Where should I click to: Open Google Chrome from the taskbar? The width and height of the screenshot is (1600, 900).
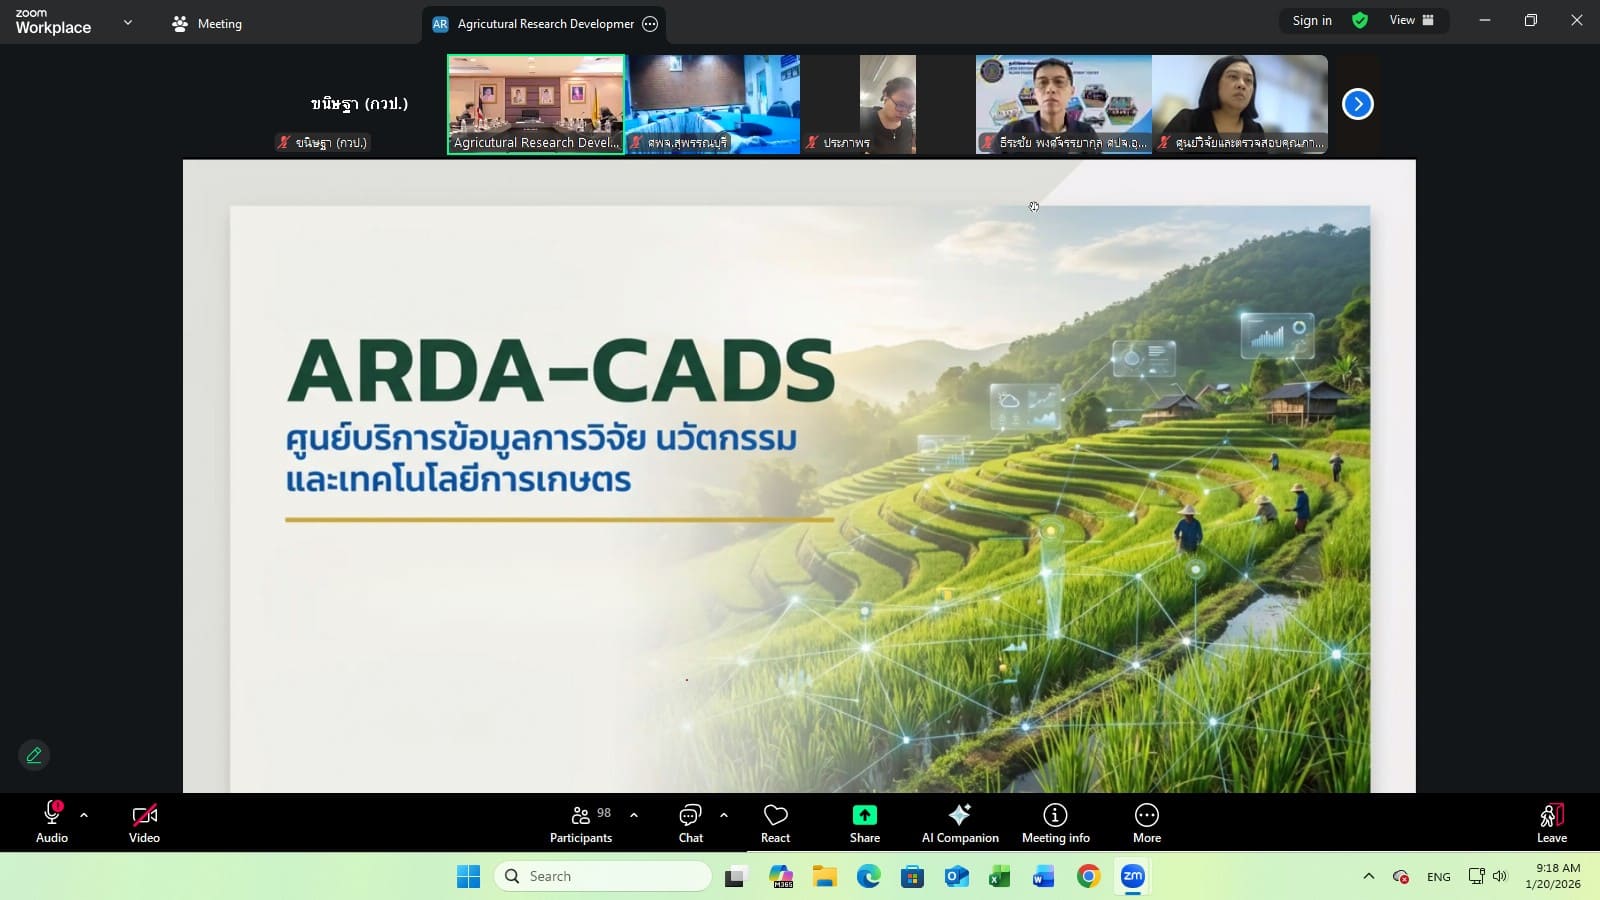pos(1088,877)
